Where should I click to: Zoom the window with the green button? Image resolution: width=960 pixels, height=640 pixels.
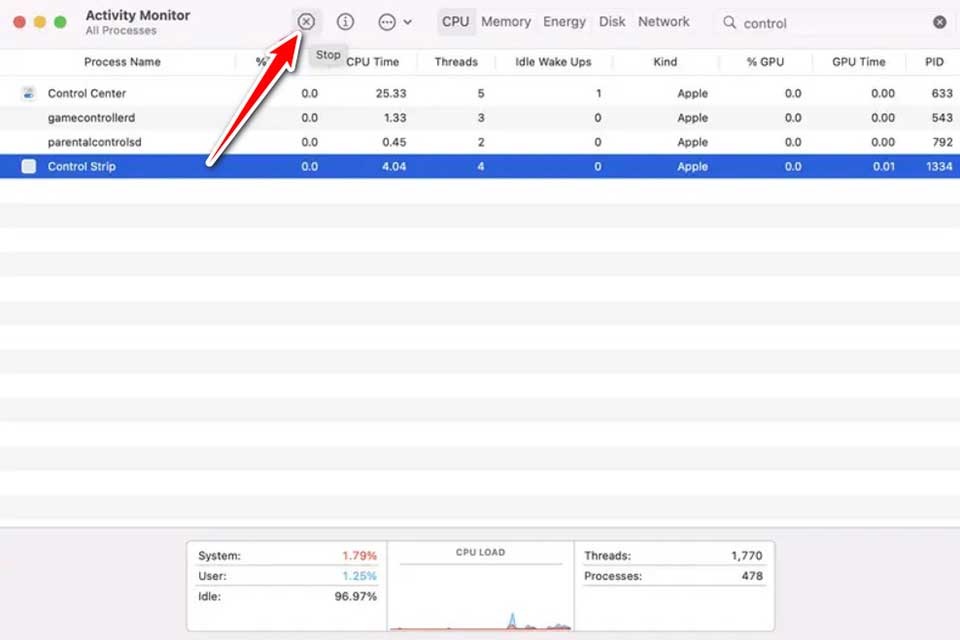[x=60, y=23]
